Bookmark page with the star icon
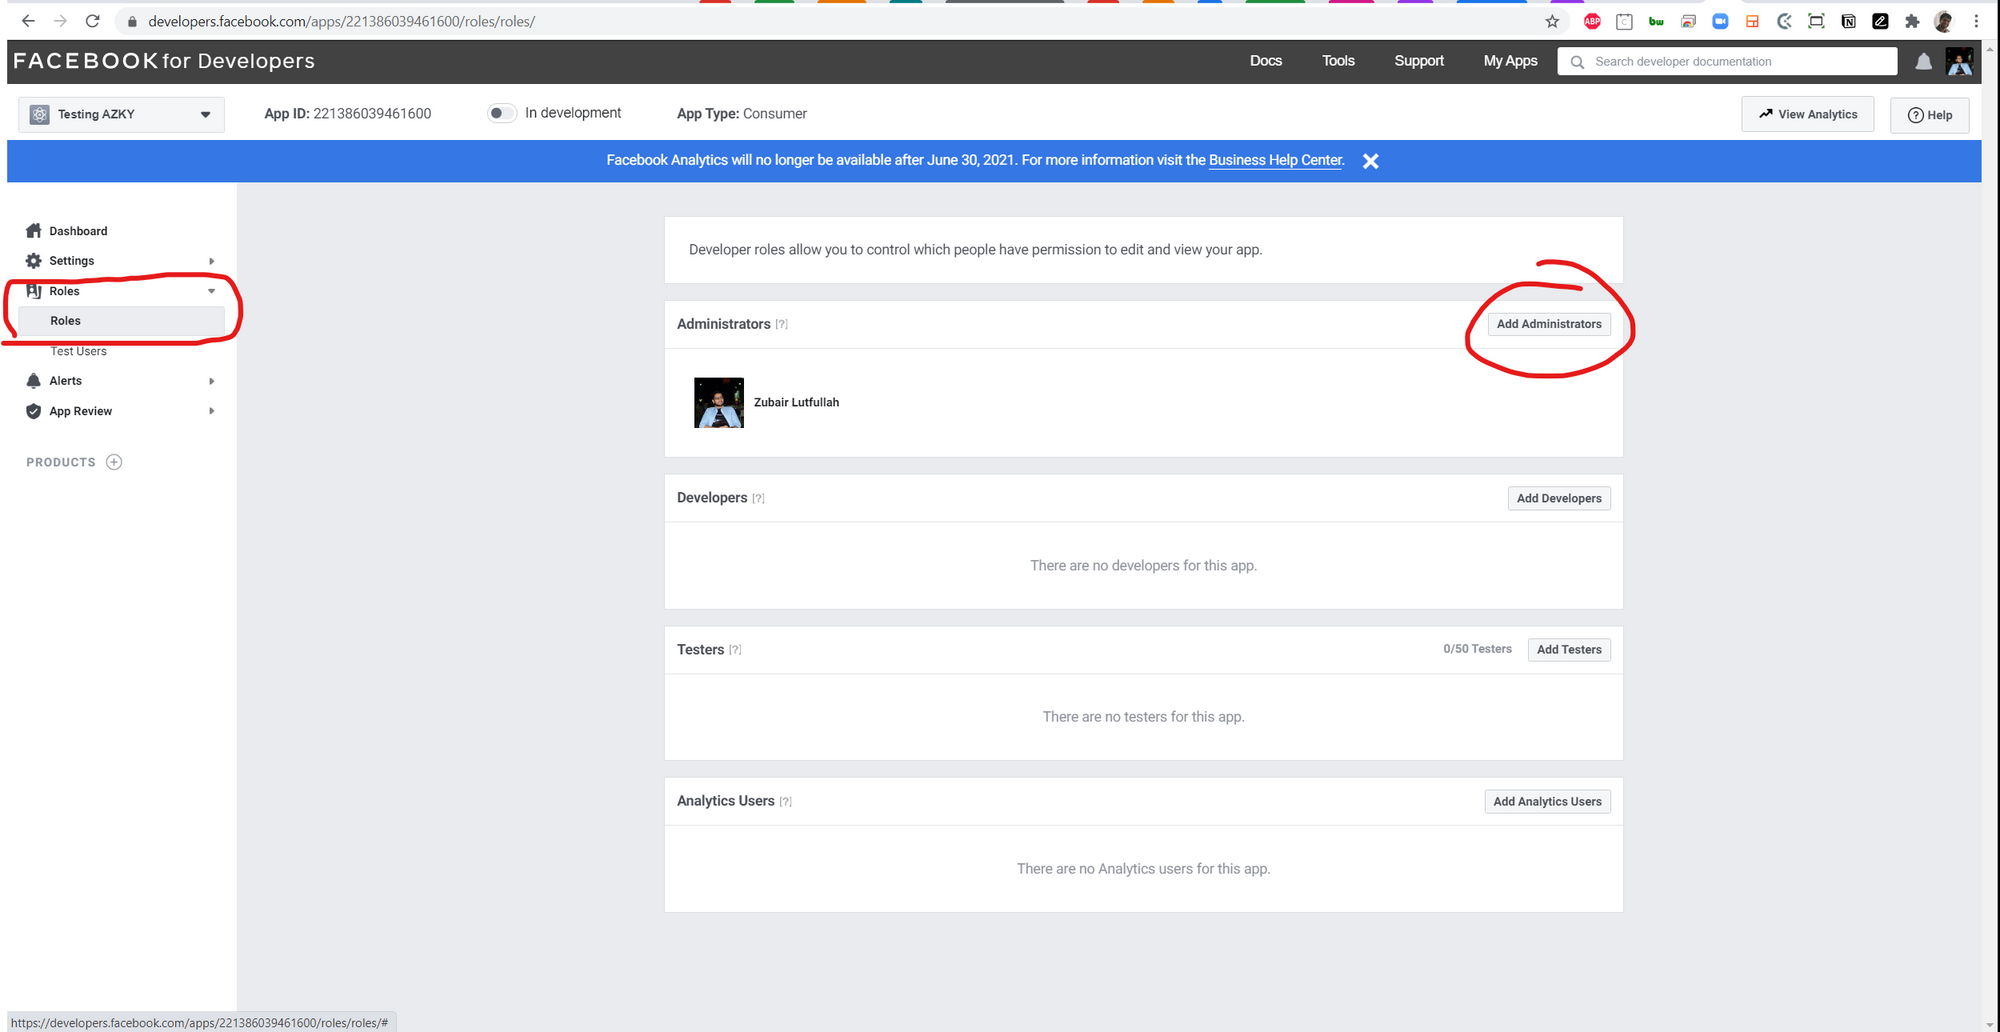The height and width of the screenshot is (1032, 2000). tap(1552, 21)
